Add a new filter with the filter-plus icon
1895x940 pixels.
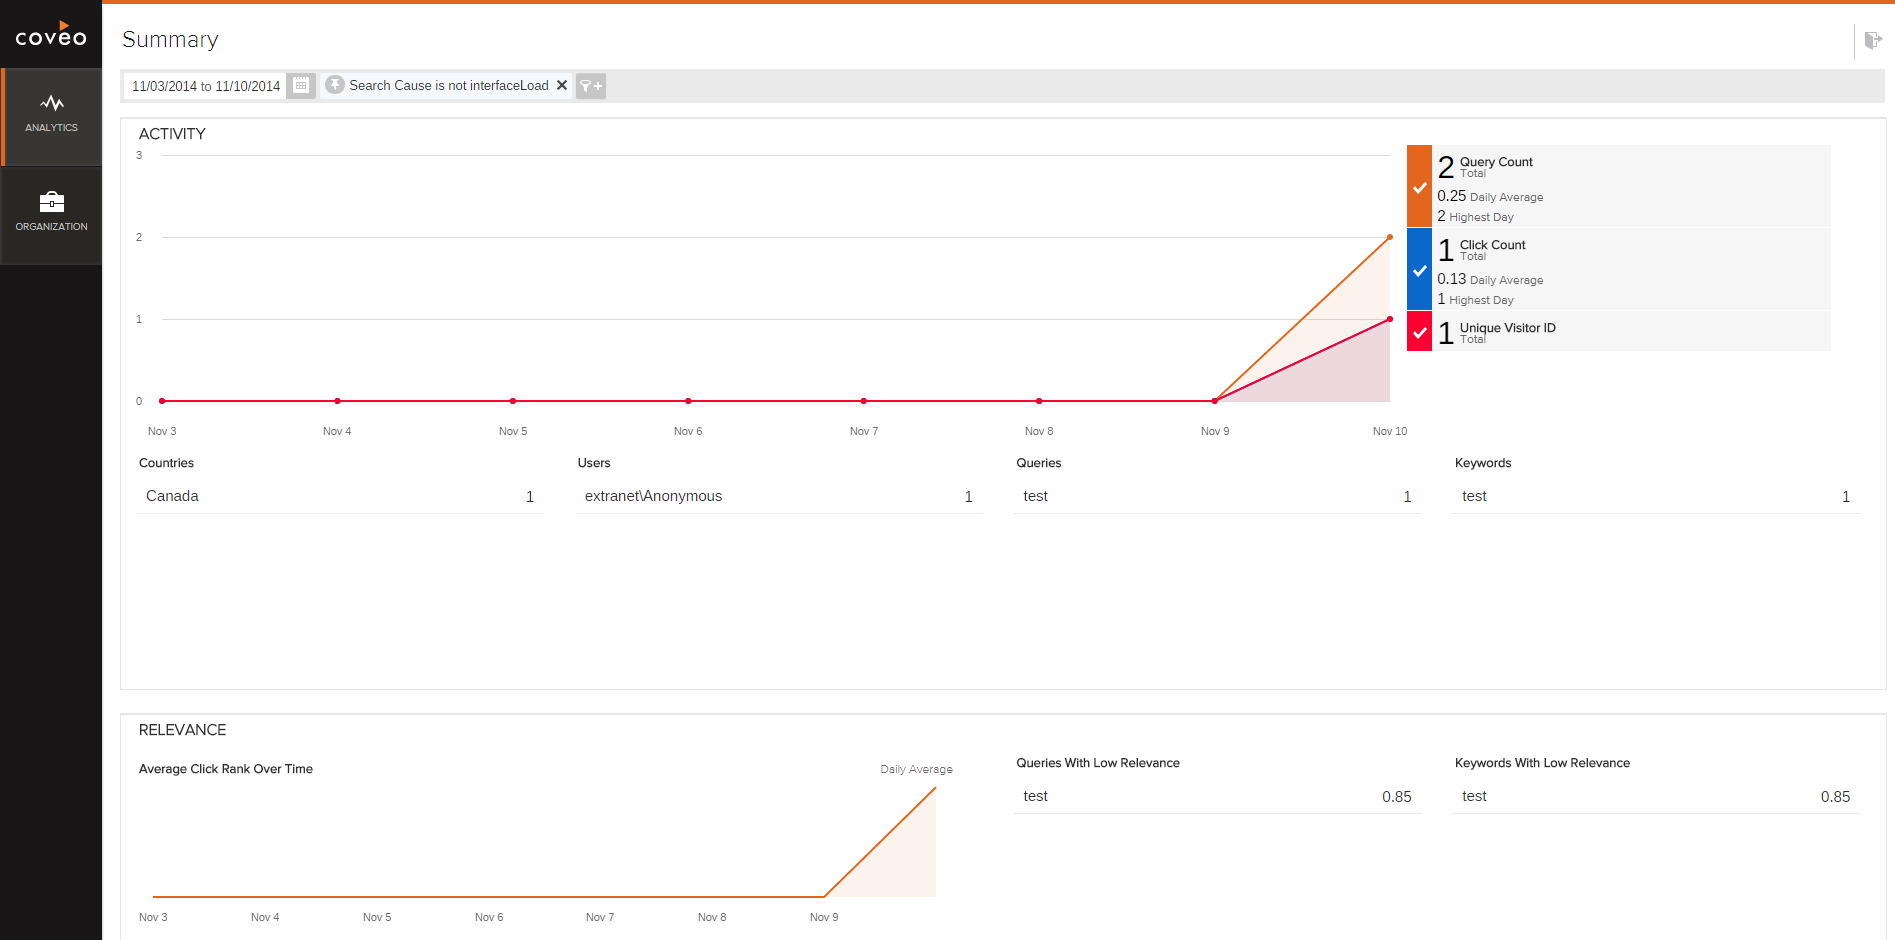pyautogui.click(x=590, y=86)
